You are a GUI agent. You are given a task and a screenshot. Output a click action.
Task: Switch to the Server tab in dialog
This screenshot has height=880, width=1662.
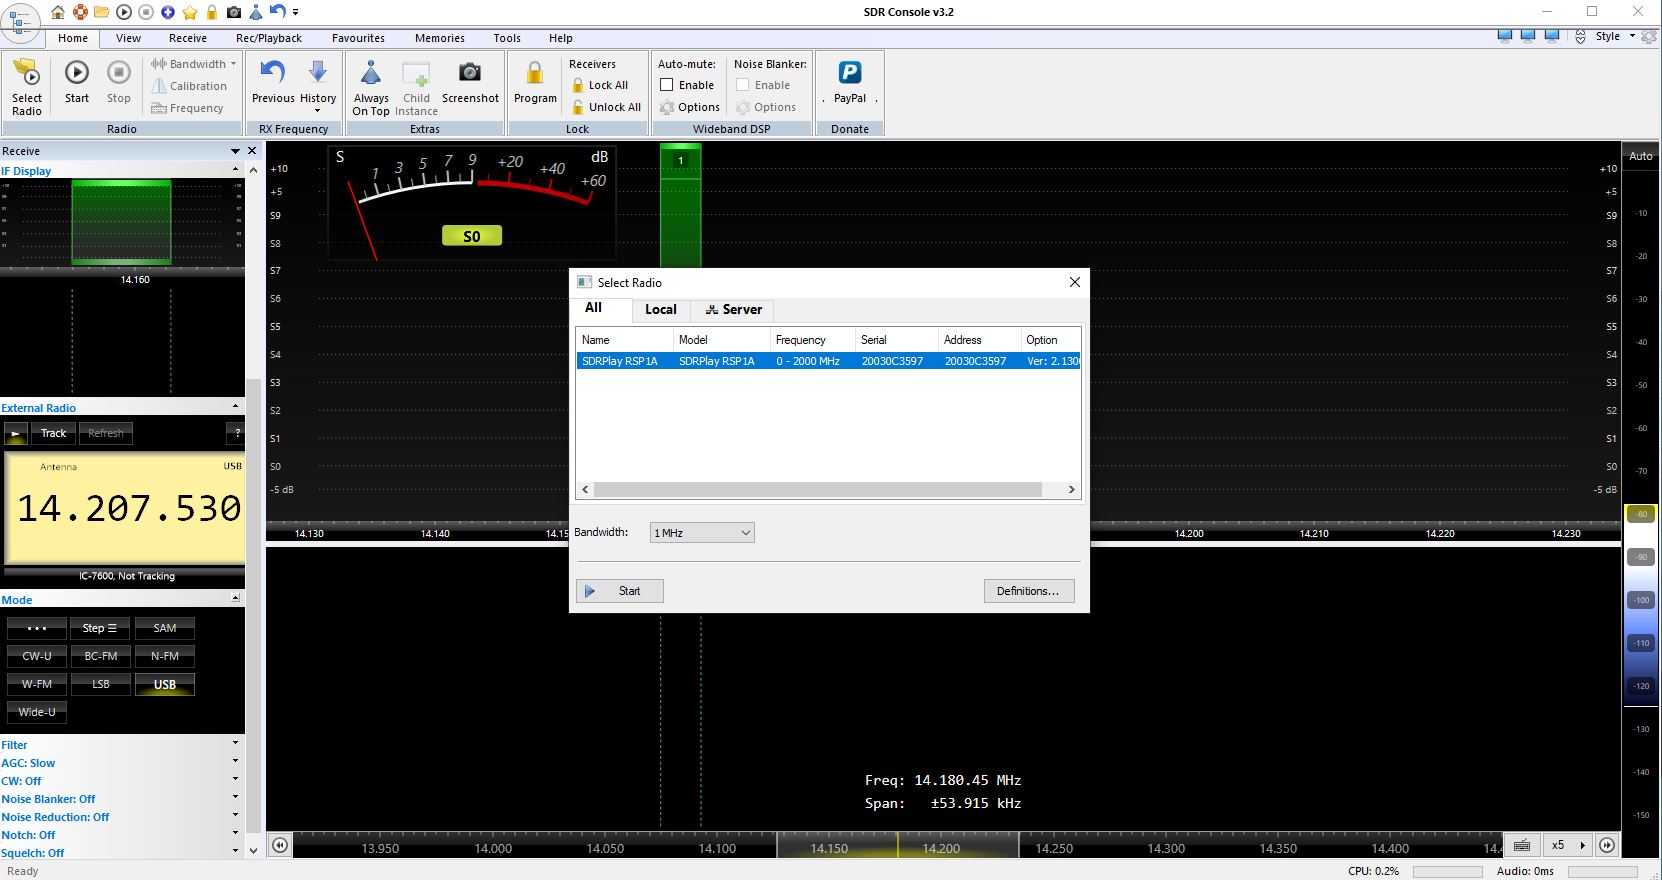(x=734, y=310)
